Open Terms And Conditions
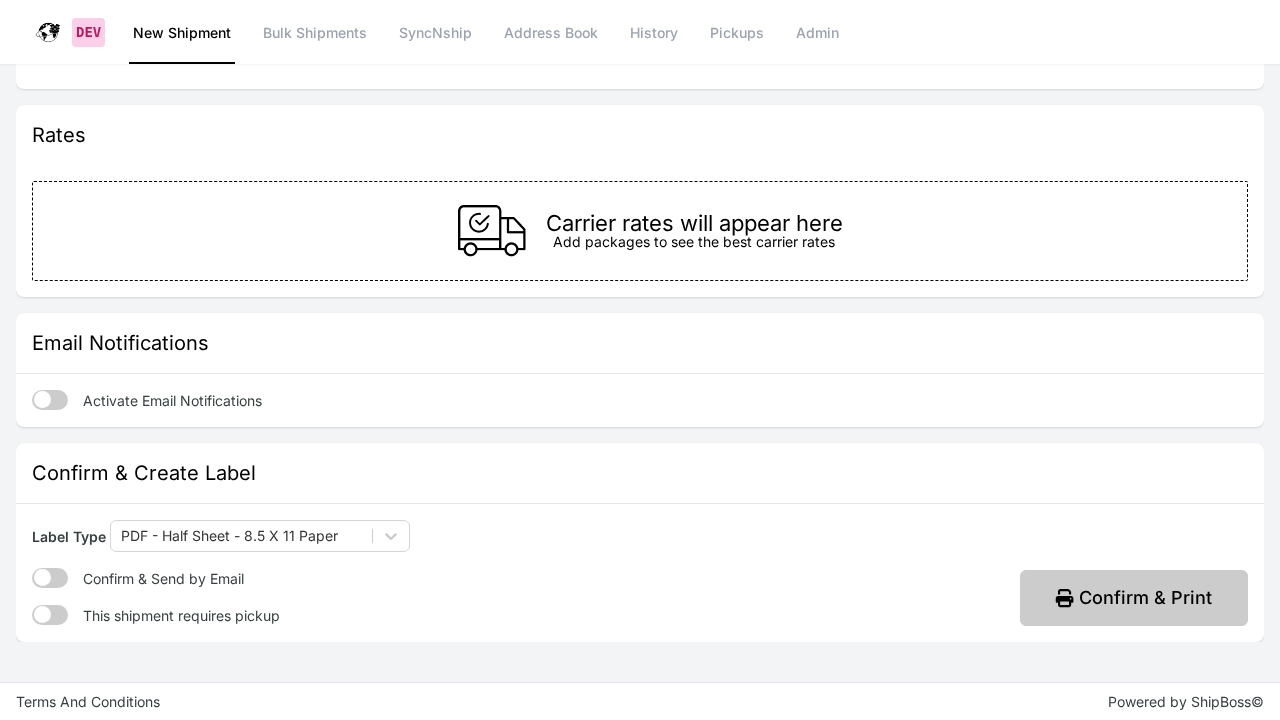 [88, 701]
